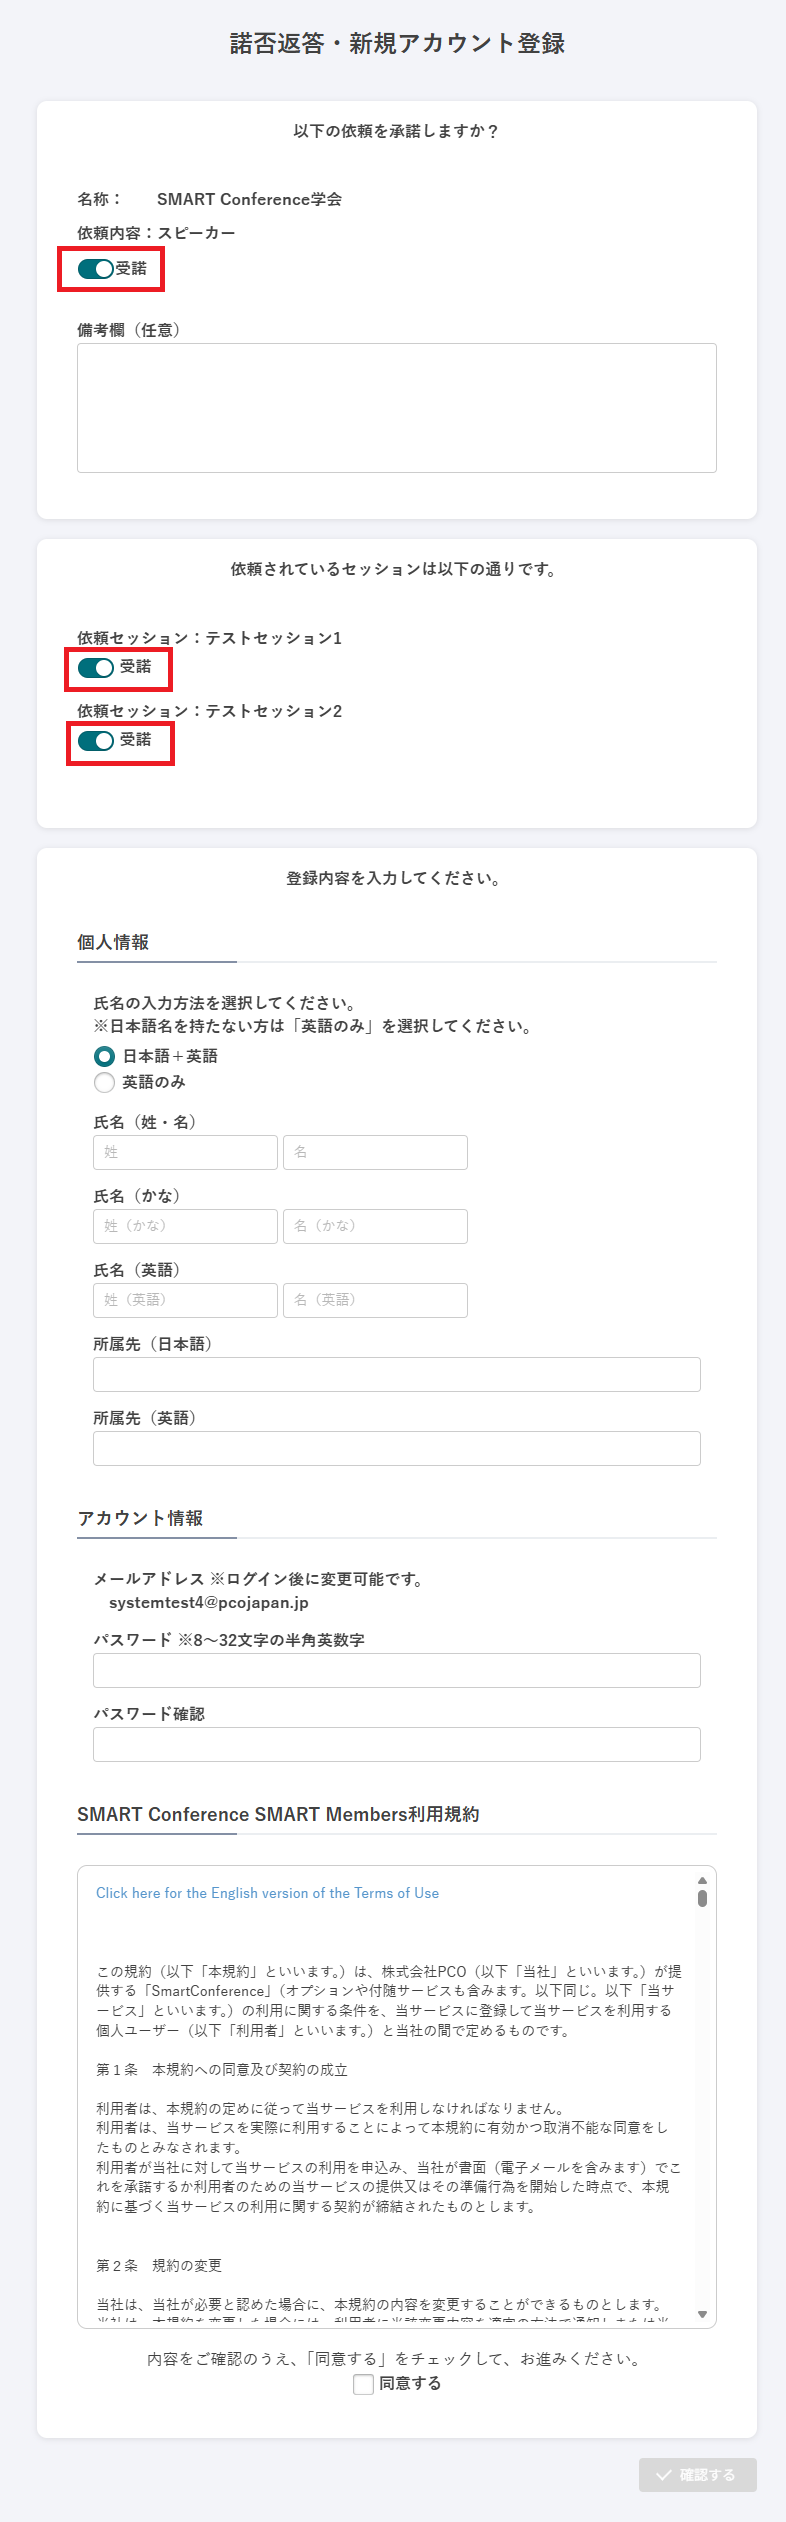Open the English Terms of Use link
Image resolution: width=786 pixels, height=2522 pixels.
coord(267,1893)
